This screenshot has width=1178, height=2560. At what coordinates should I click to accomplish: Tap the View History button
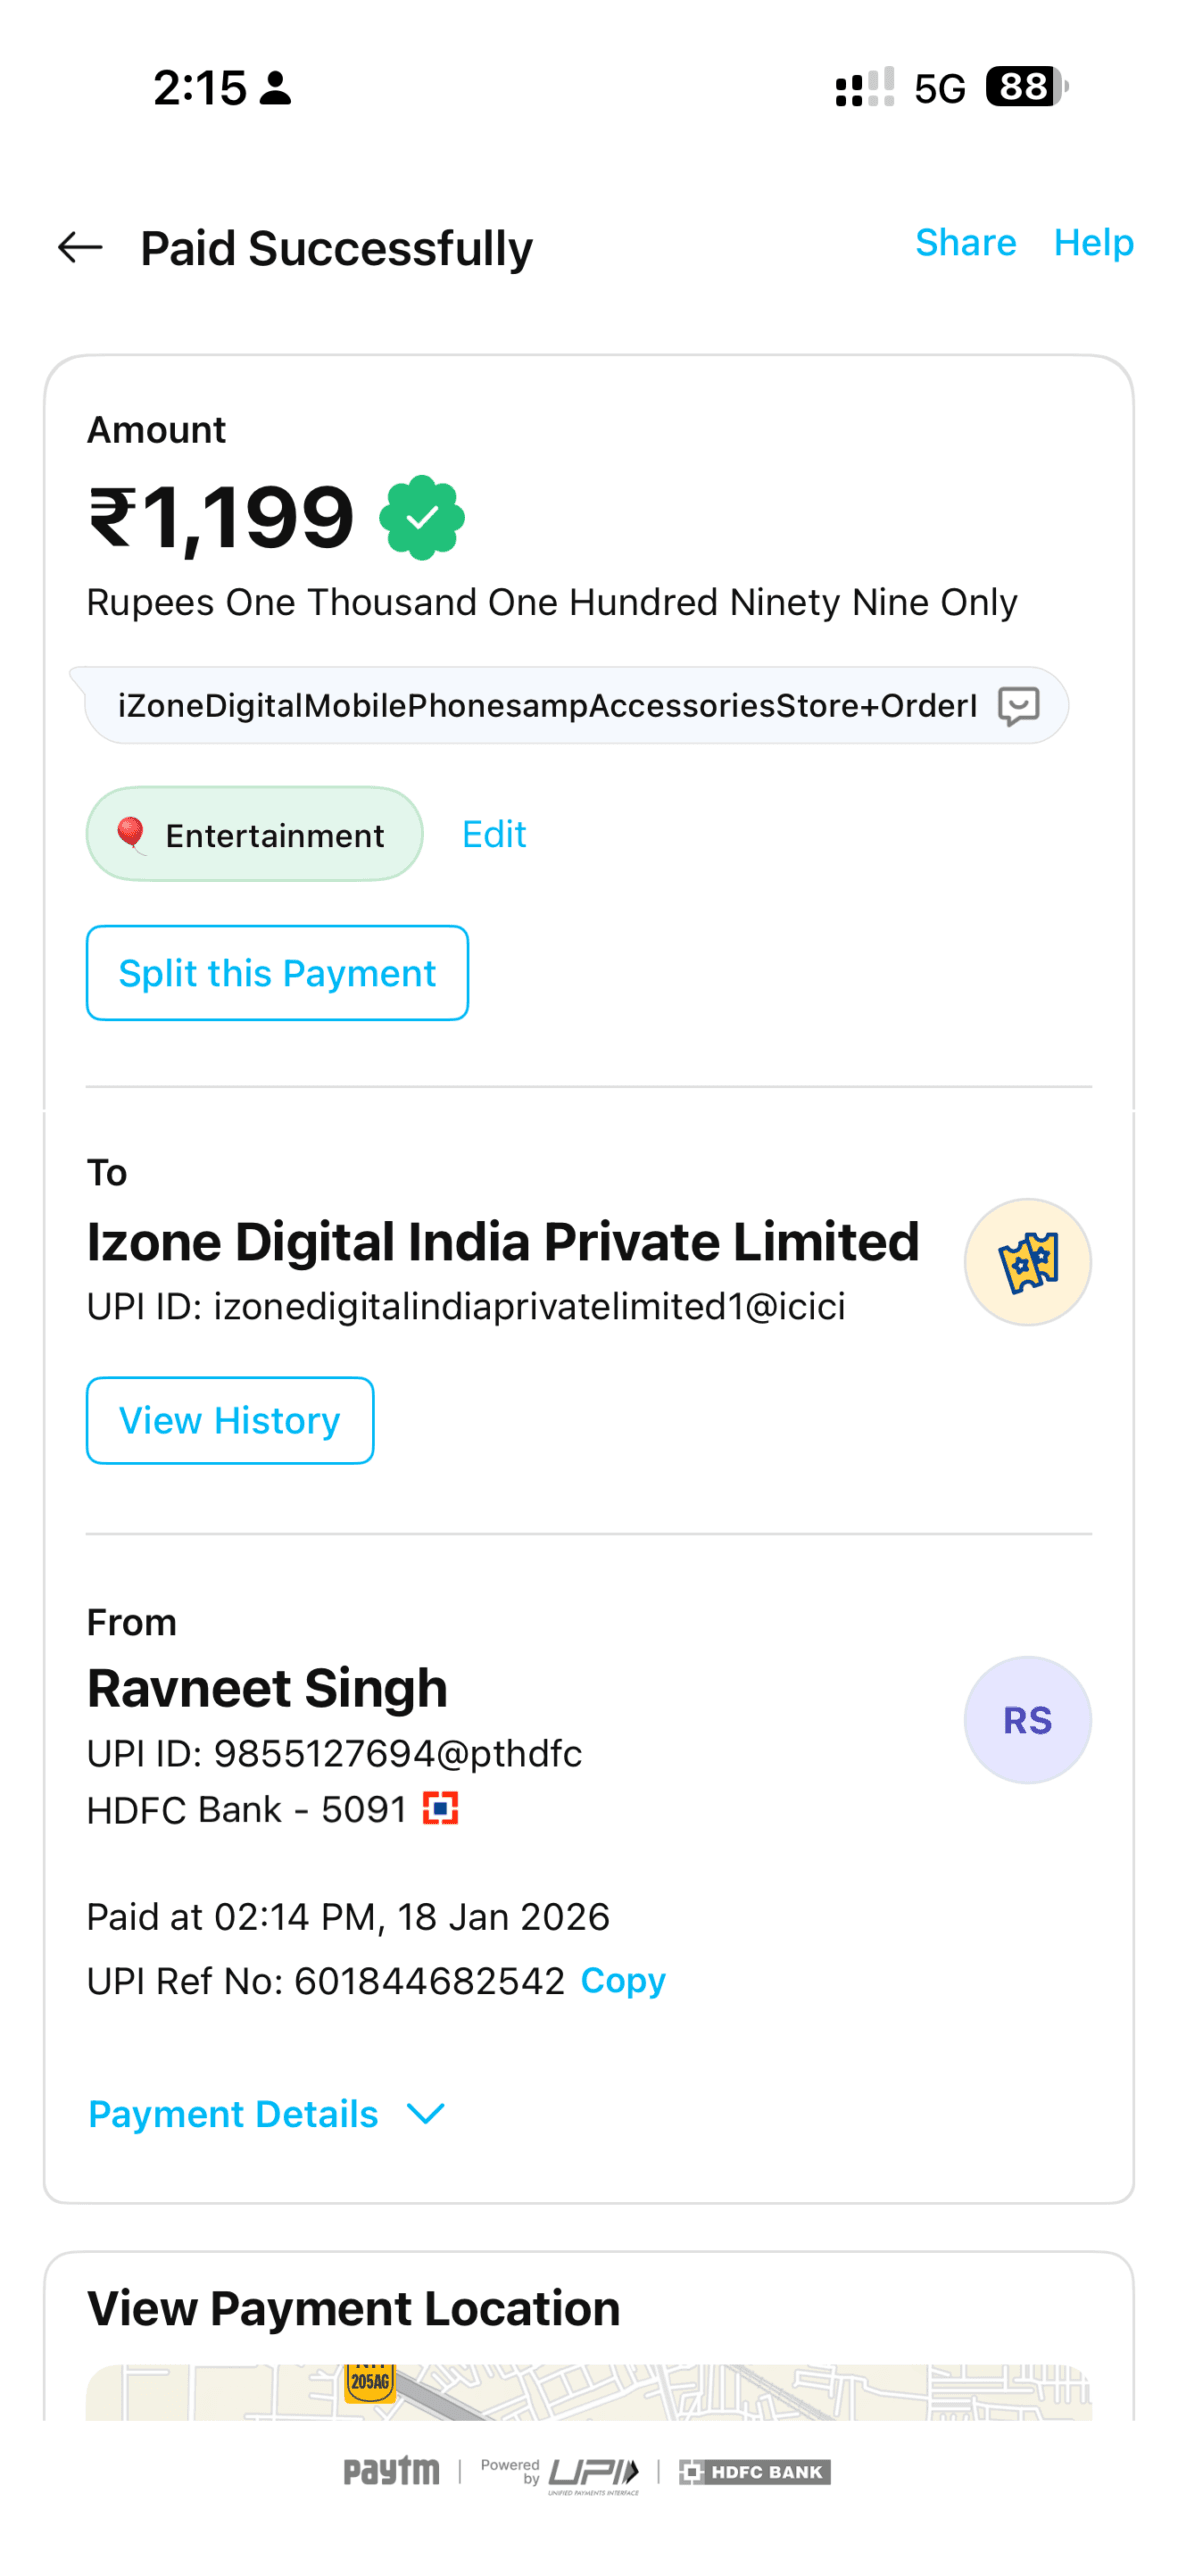point(230,1420)
